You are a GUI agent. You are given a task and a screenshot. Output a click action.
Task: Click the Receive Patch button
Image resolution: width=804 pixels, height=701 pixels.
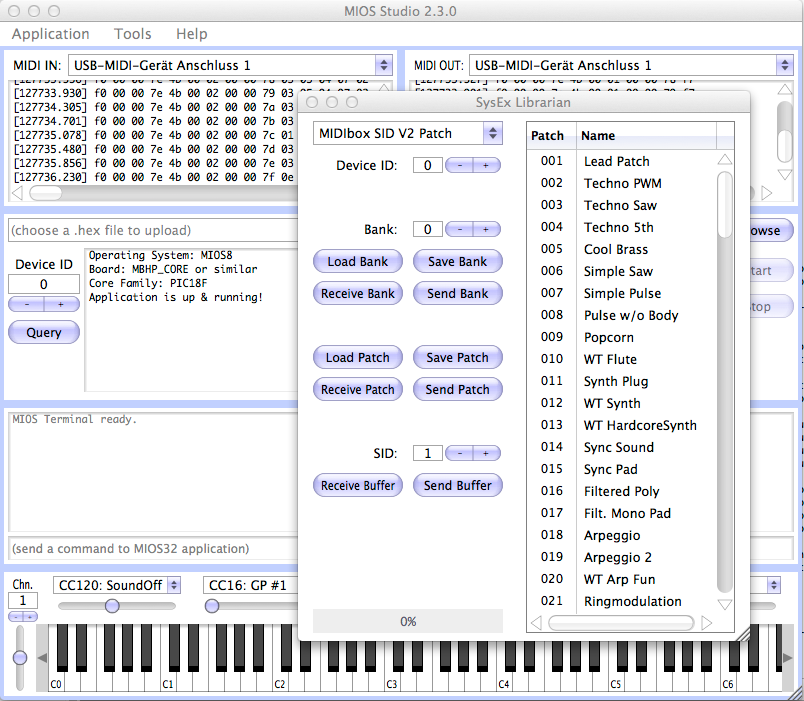(358, 389)
